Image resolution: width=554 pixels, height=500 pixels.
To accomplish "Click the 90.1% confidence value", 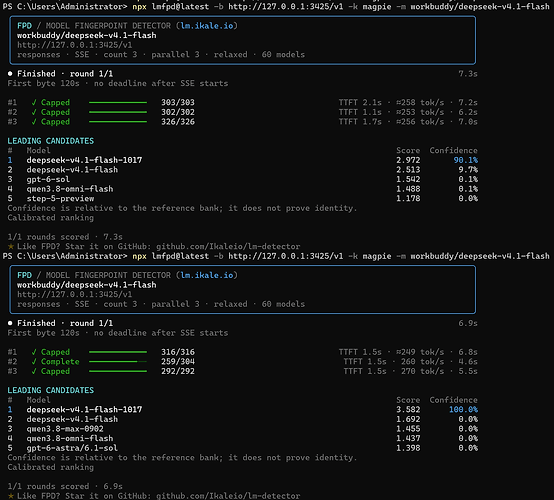I will pos(466,160).
